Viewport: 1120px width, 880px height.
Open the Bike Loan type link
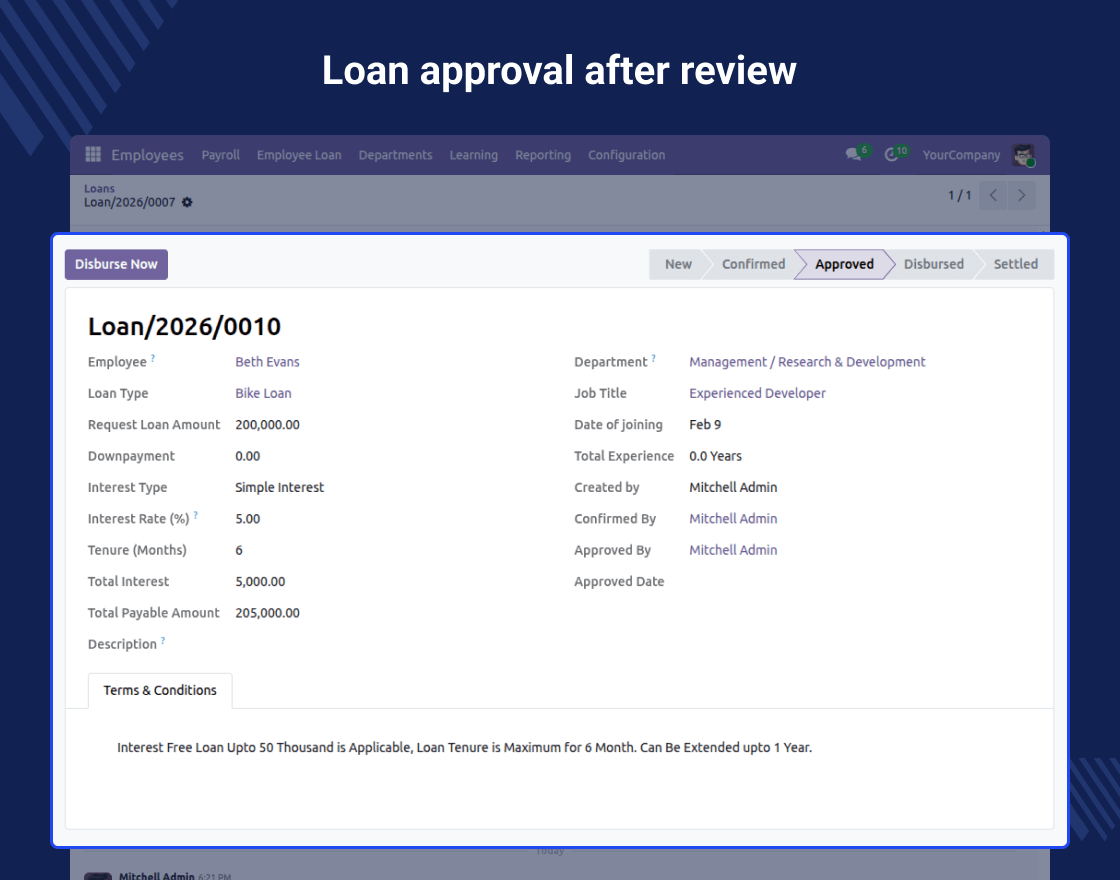(x=263, y=393)
